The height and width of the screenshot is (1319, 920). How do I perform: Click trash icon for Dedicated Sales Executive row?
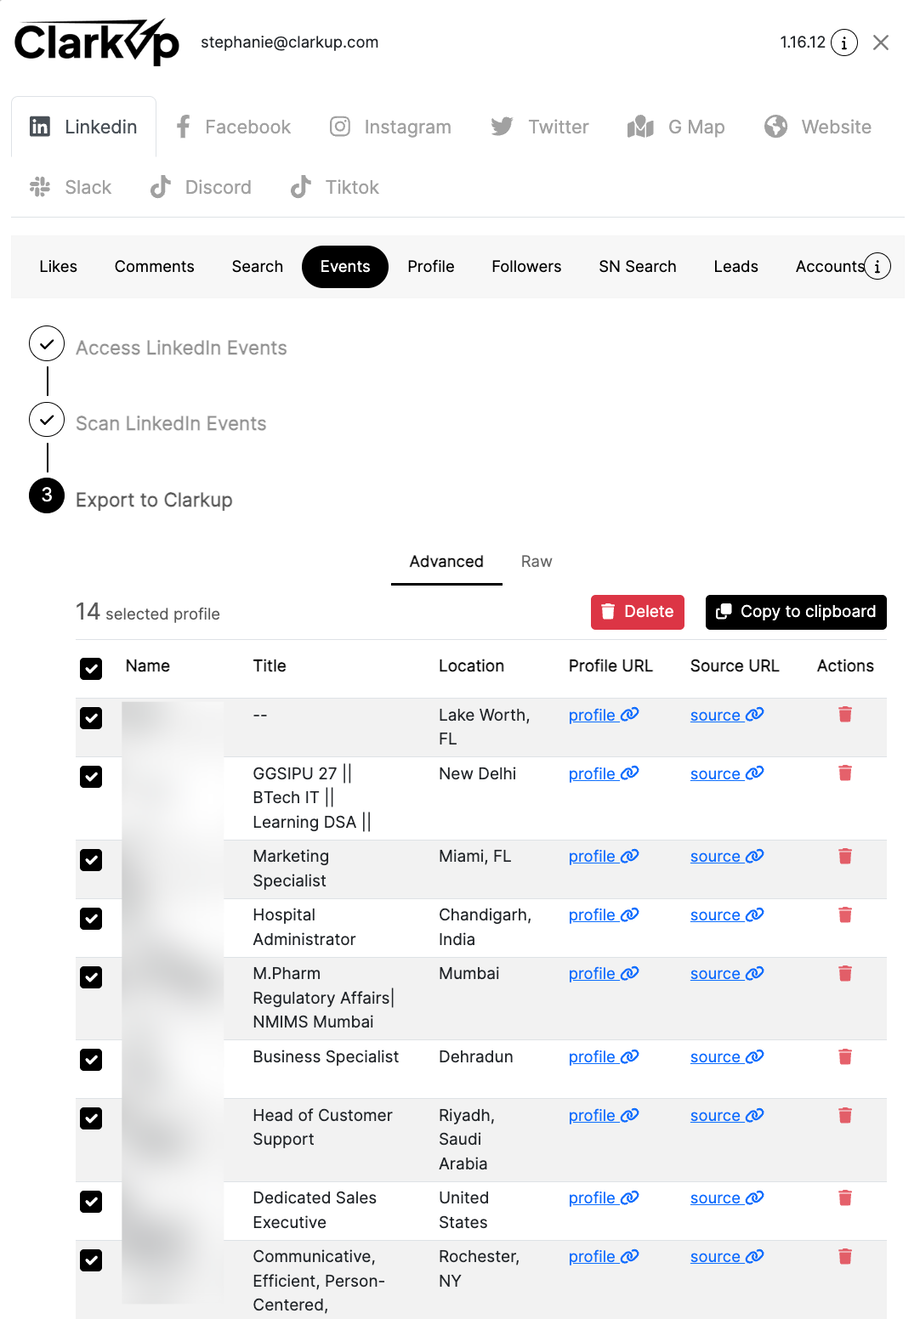point(845,1197)
